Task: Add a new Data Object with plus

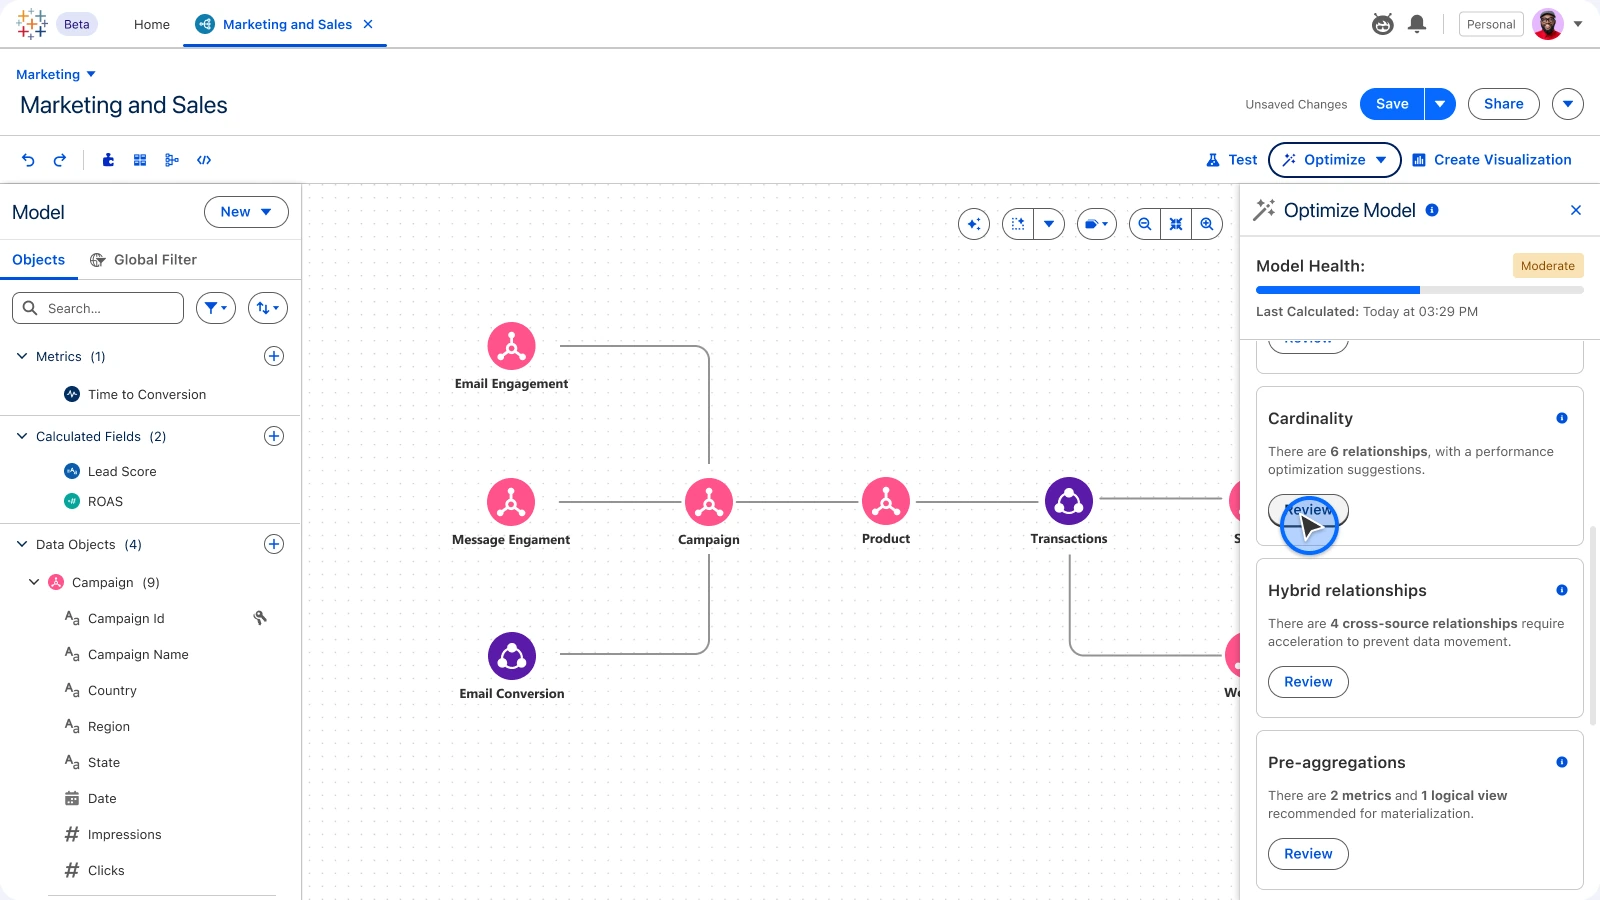Action: pyautogui.click(x=274, y=544)
